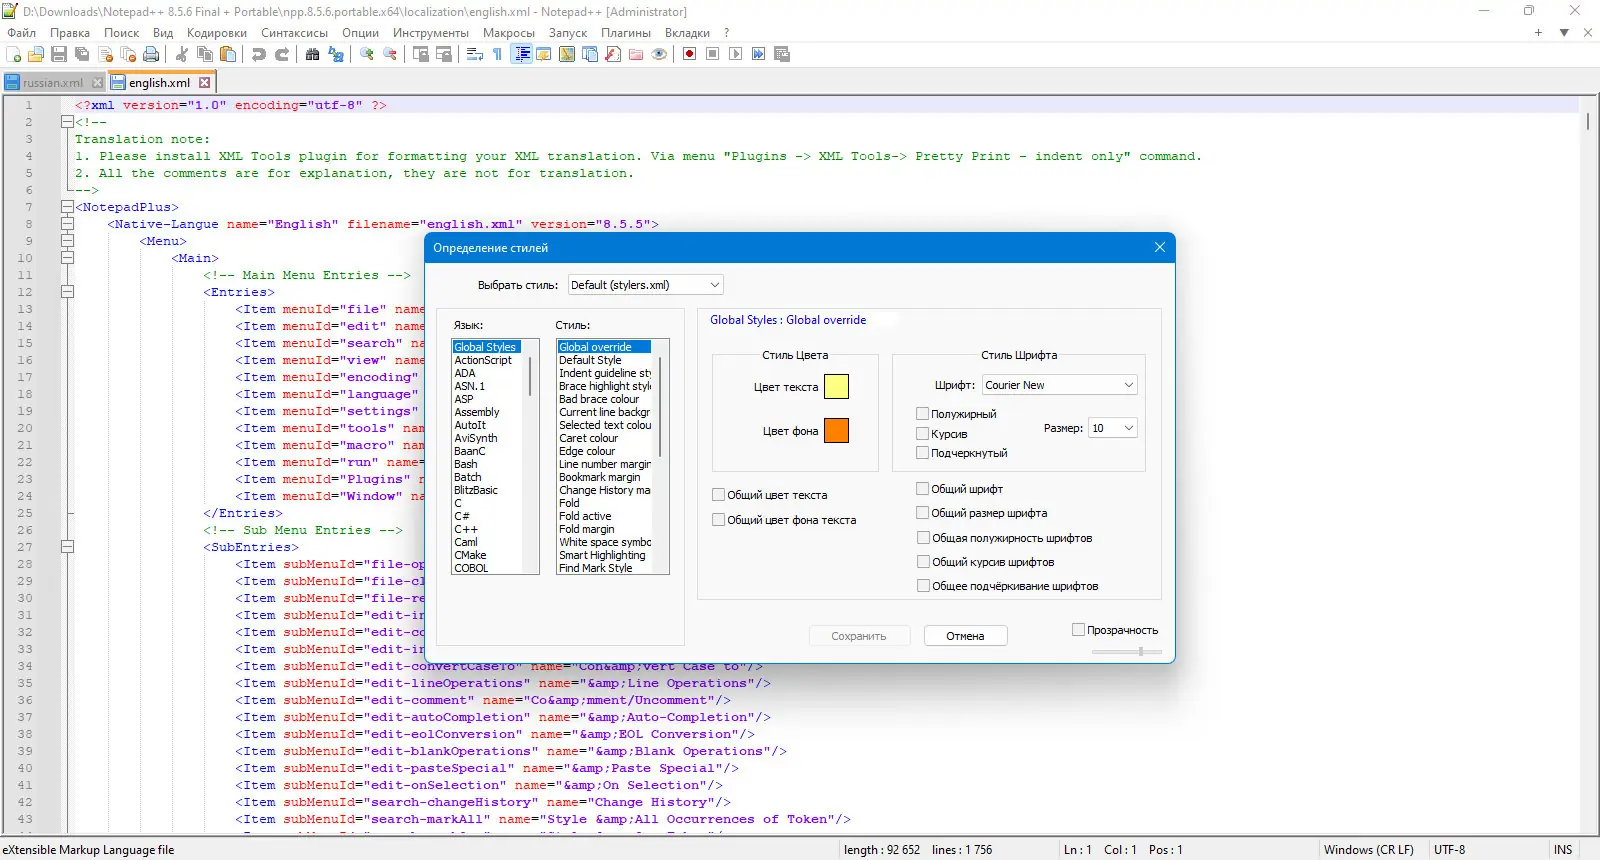Check the Общий цвет текста checkbox
Screen dimensions: 1600x860
(x=719, y=495)
